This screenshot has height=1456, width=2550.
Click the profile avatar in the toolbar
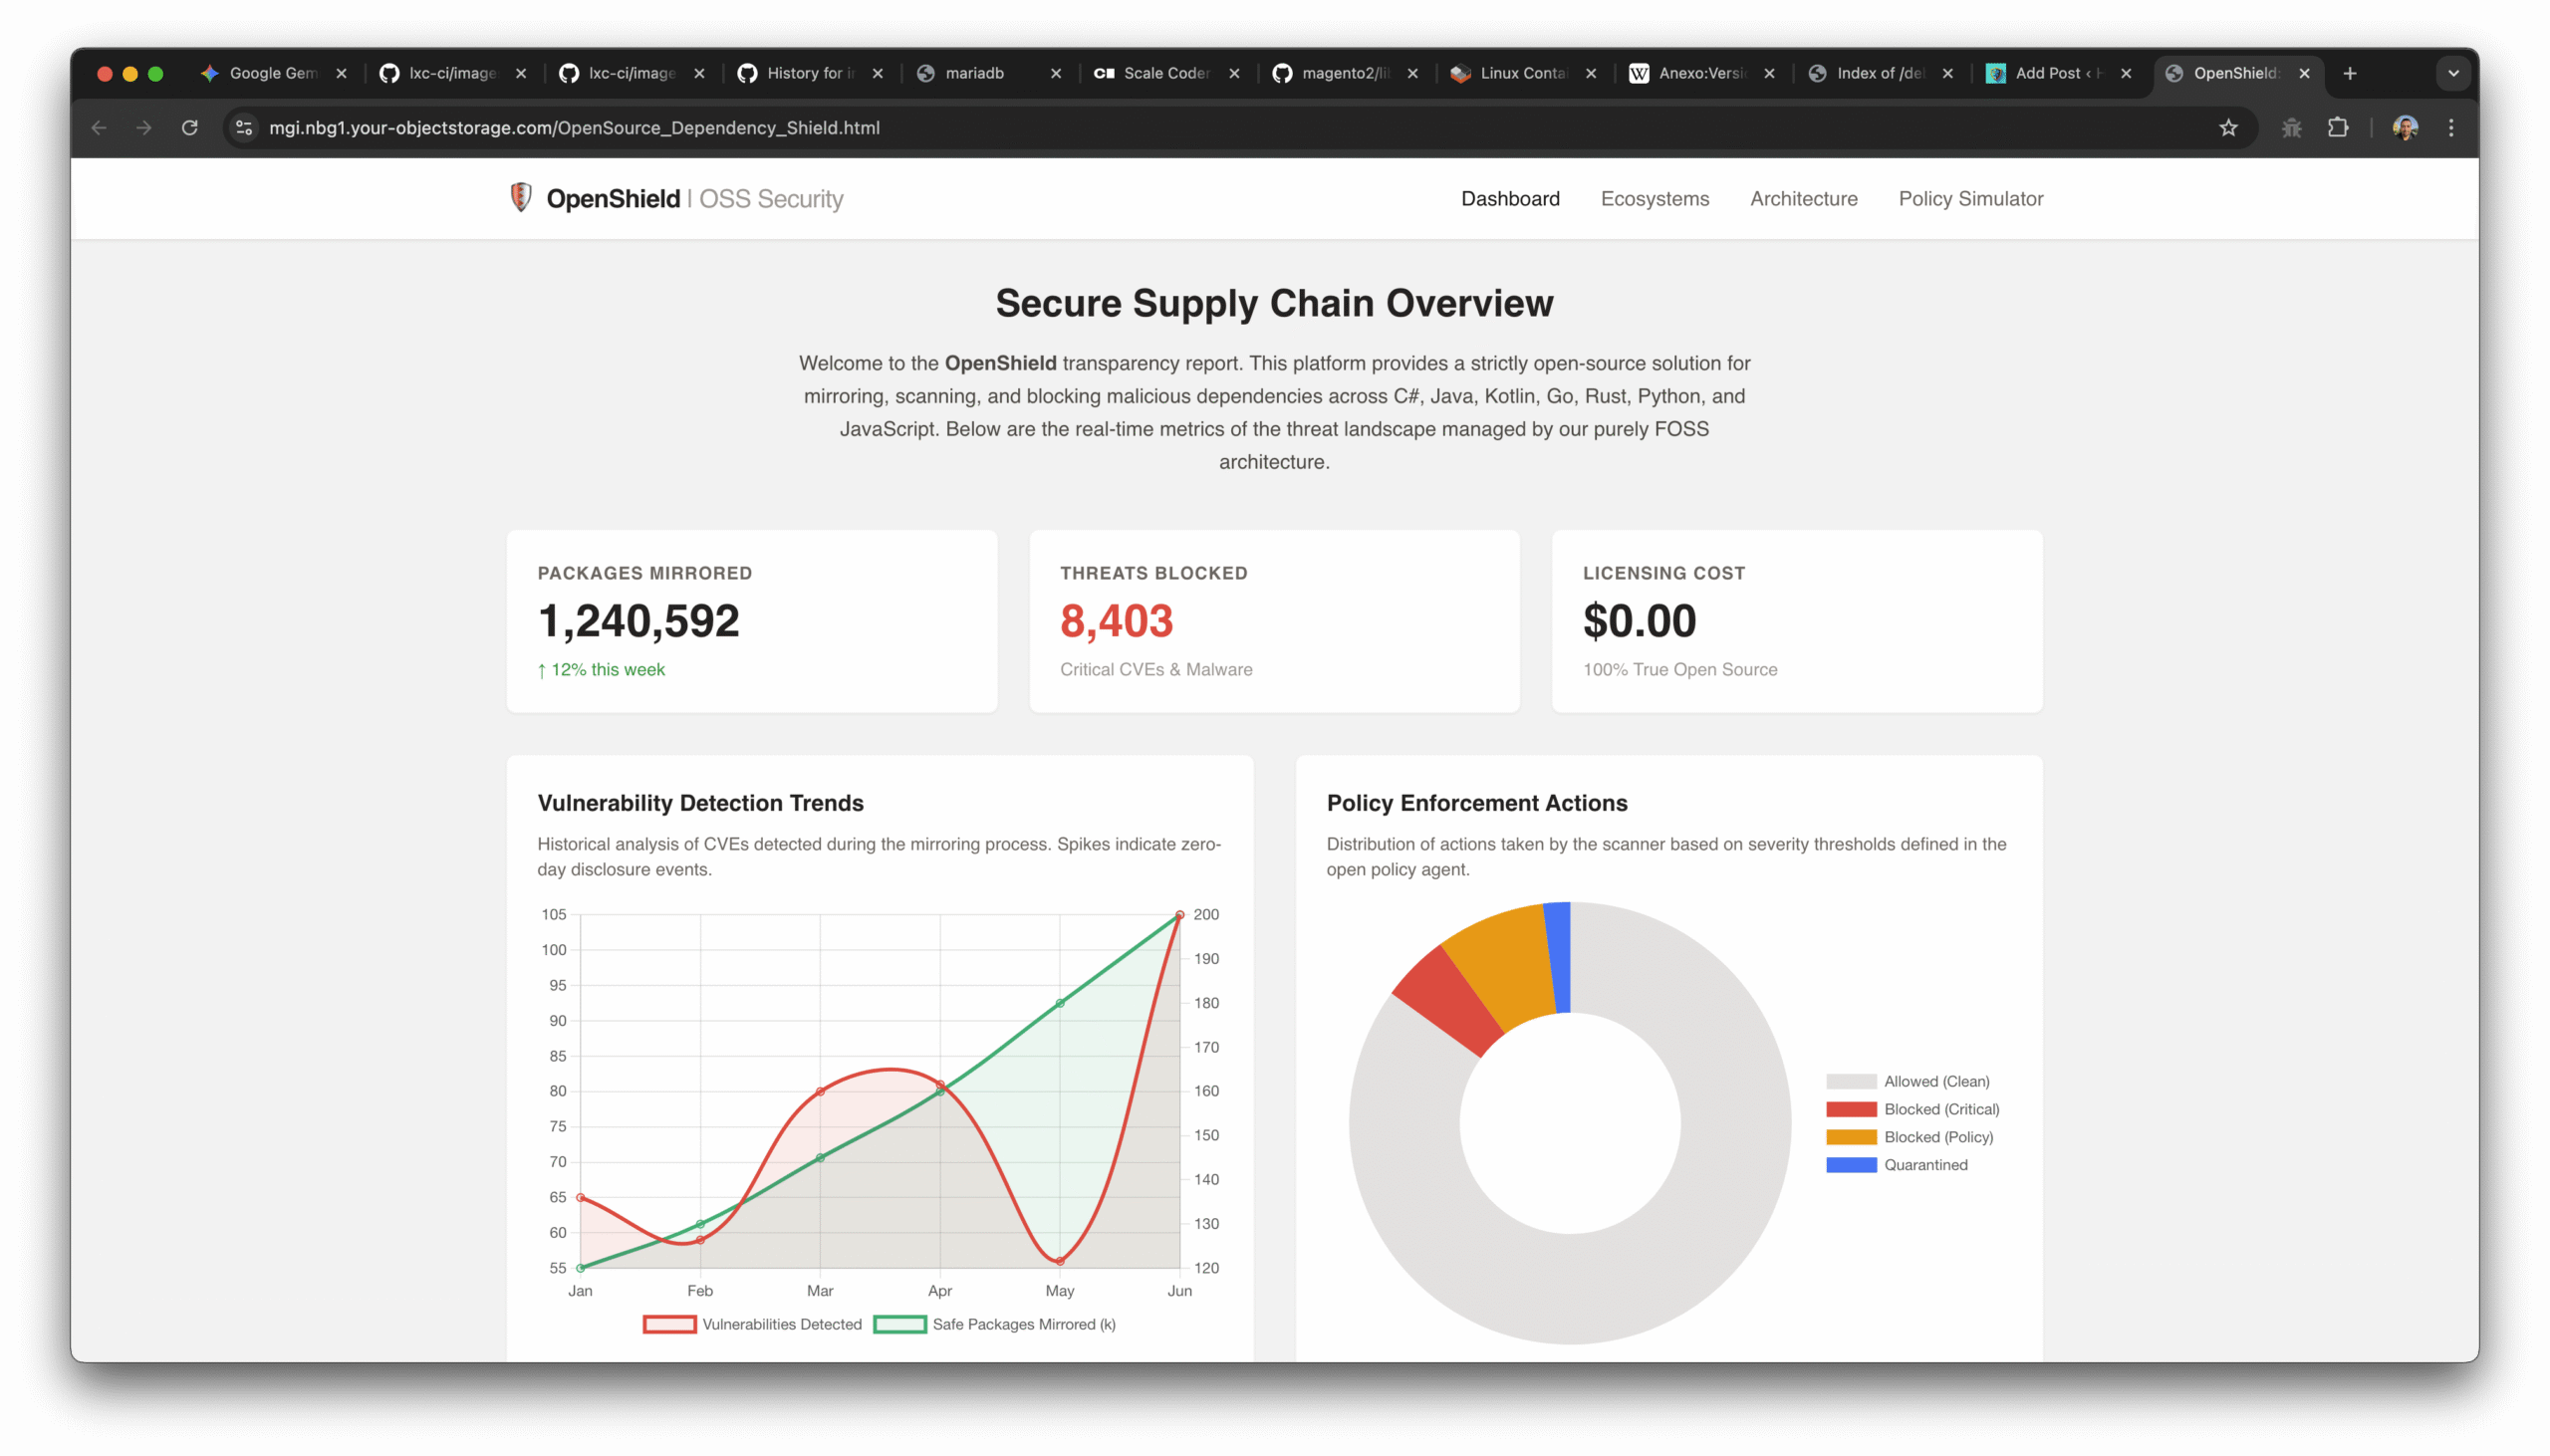click(2406, 127)
